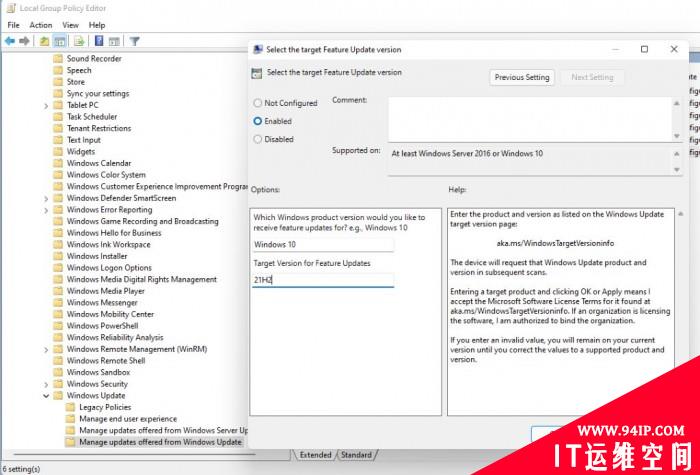Click the Windows Sandbox folder icon
The image size is (700, 475).
click(x=58, y=372)
